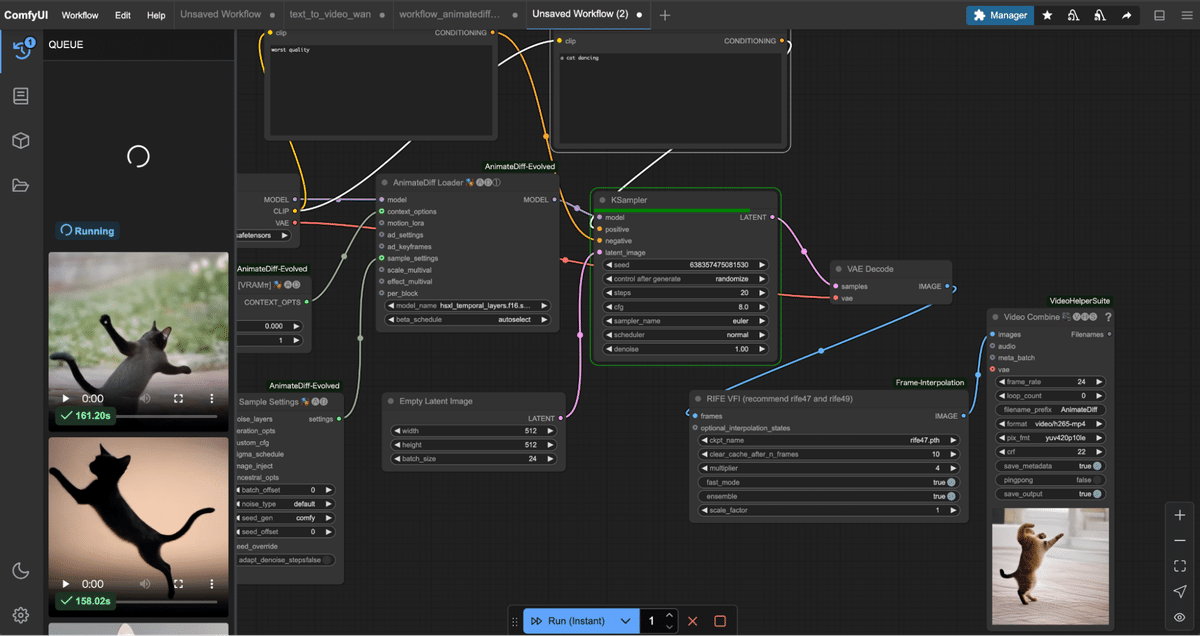Play the 161.20s cat video
The image size is (1200, 636).
[x=66, y=399]
